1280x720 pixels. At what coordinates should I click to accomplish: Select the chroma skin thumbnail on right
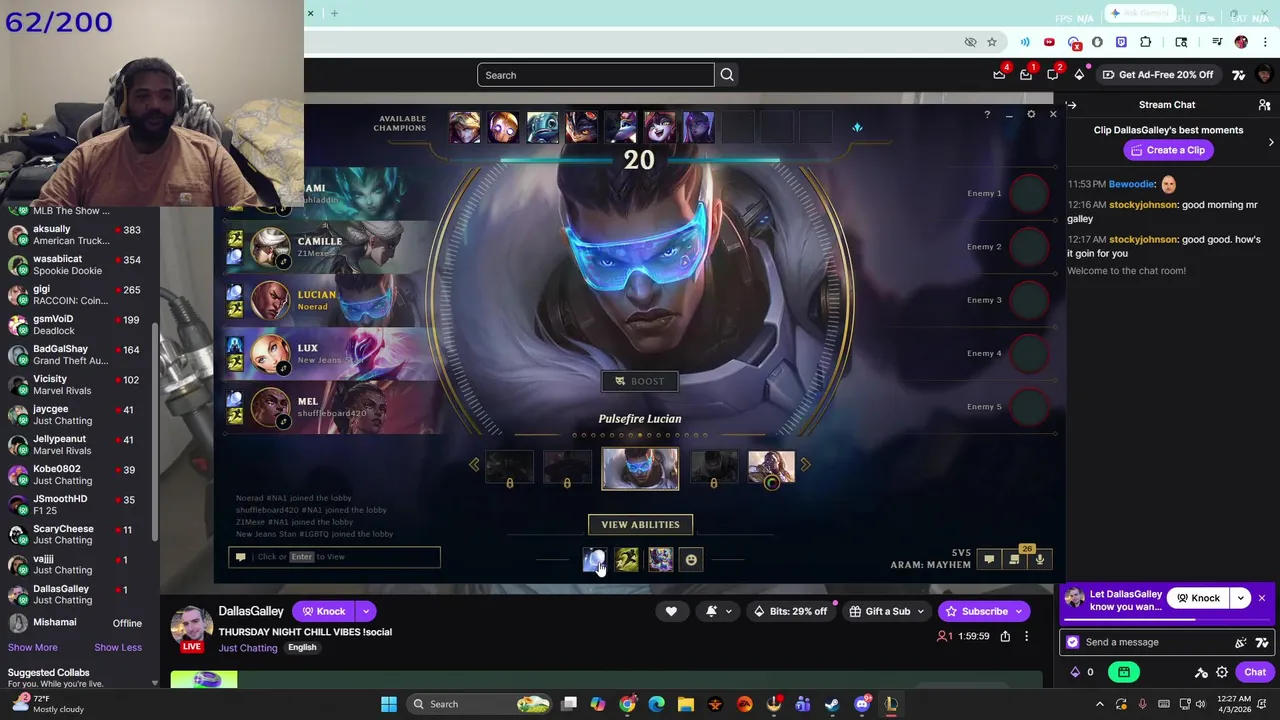tap(771, 468)
